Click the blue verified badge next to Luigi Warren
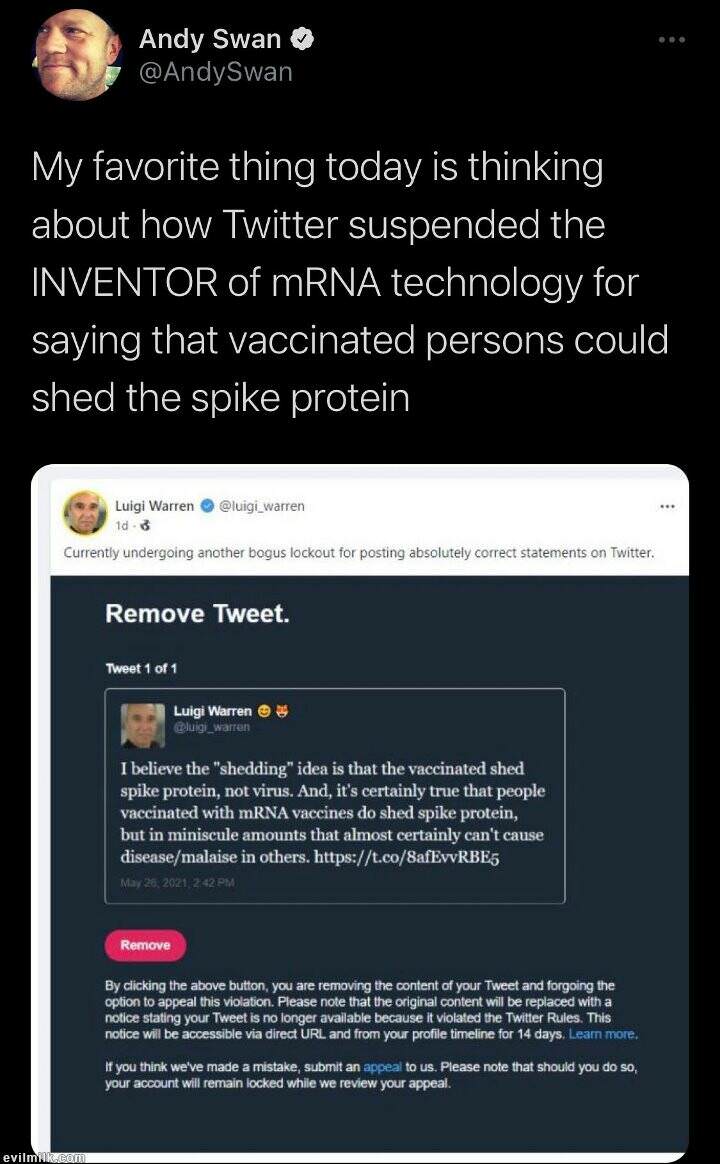This screenshot has width=720, height=1164. (207, 506)
